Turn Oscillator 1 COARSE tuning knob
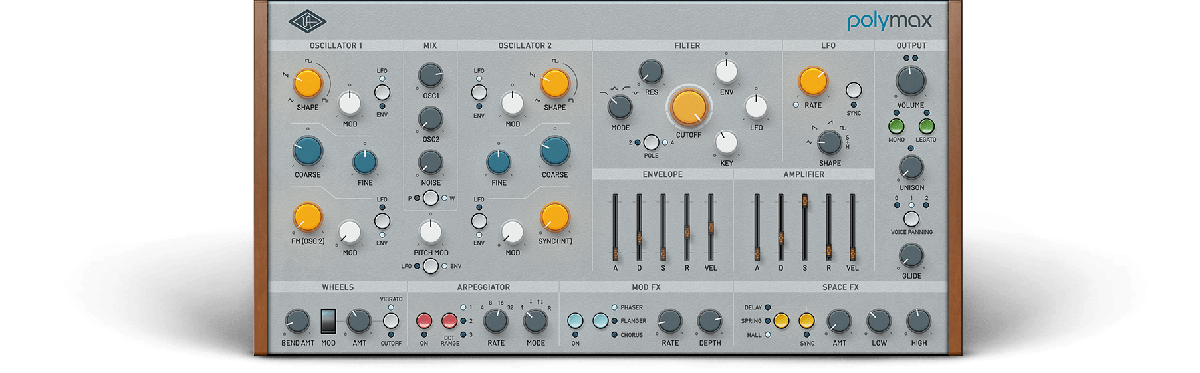The height and width of the screenshot is (373, 1200). 309,150
